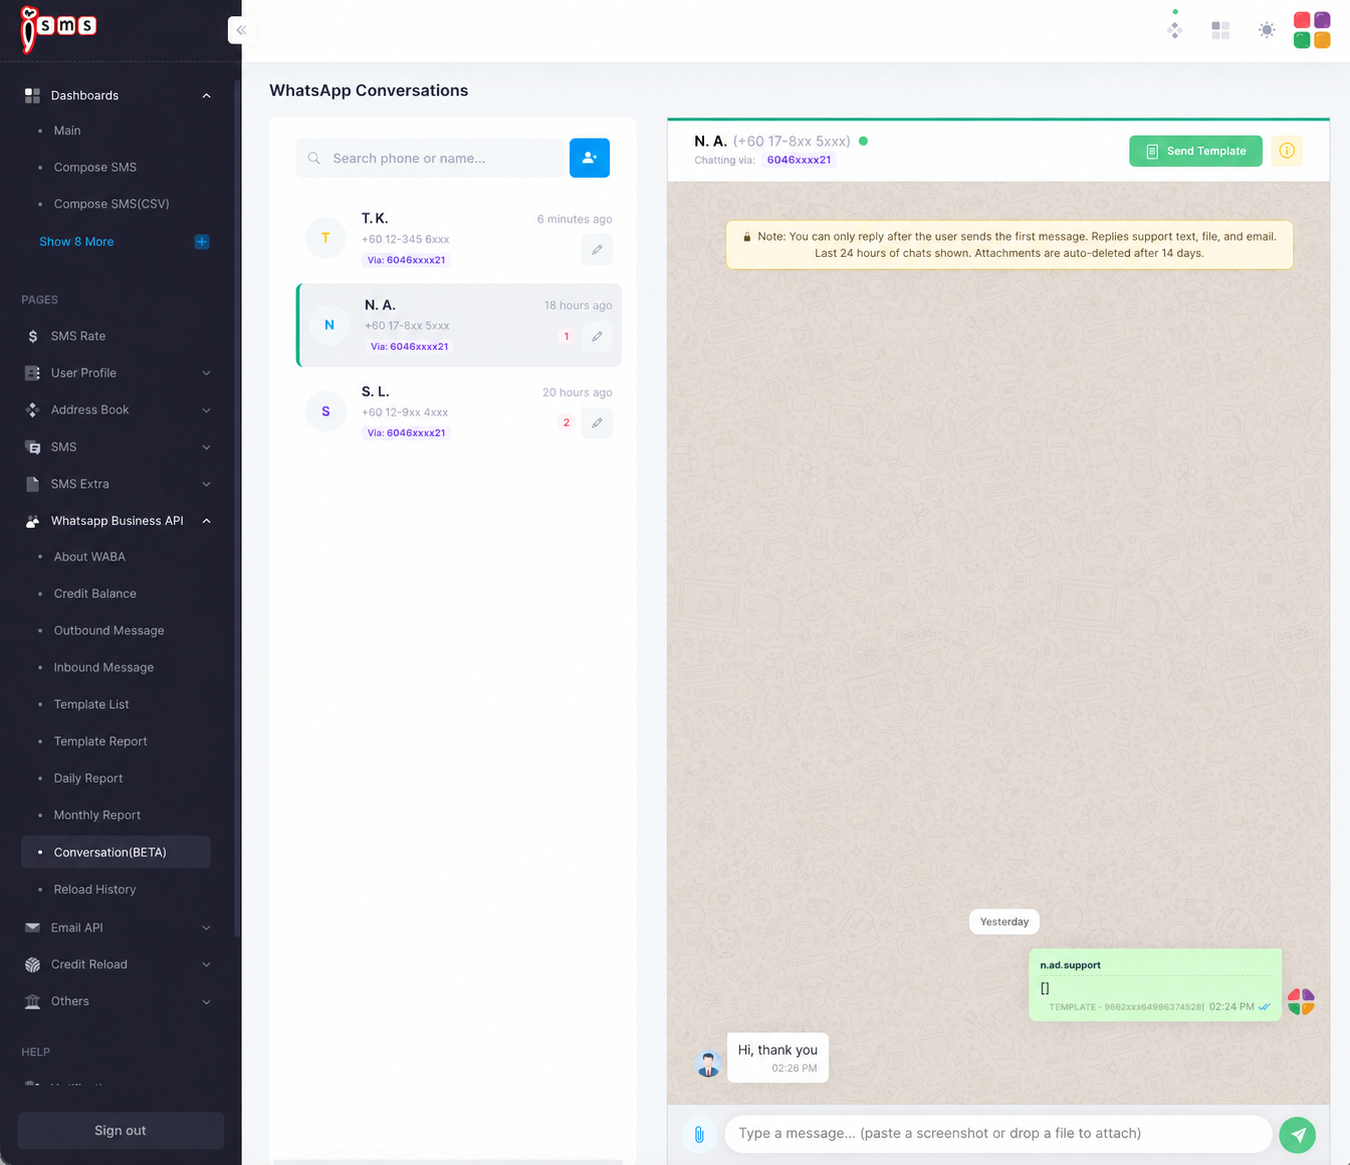
Task: Click the Show 8 More link
Action: point(76,242)
